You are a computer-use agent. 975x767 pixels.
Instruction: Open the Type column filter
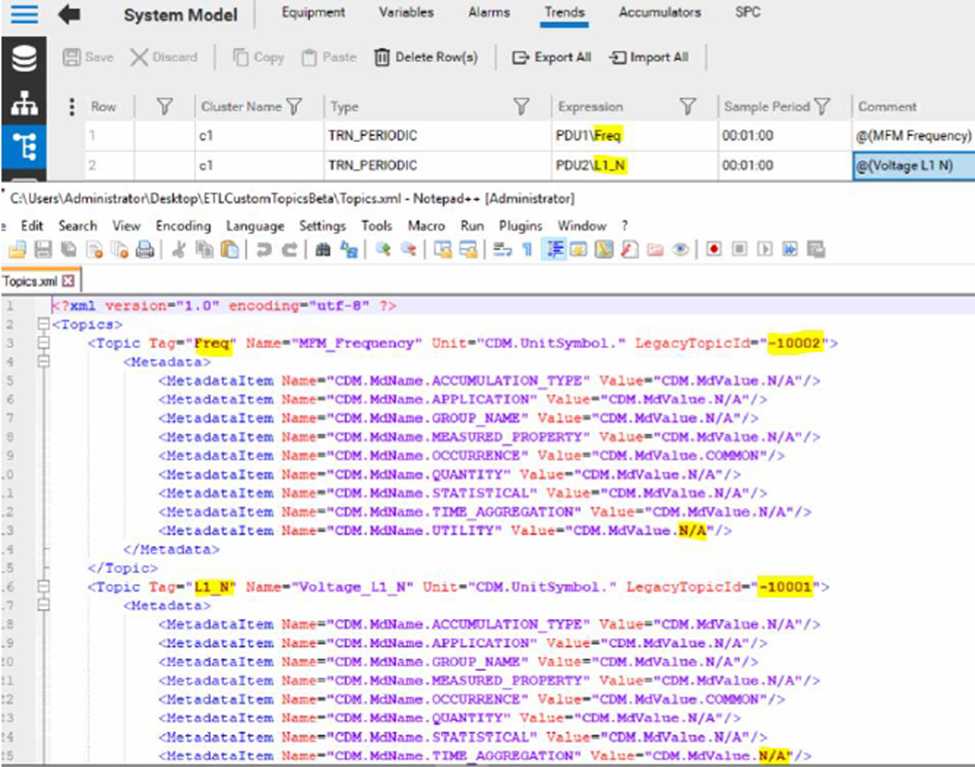pyautogui.click(x=521, y=107)
